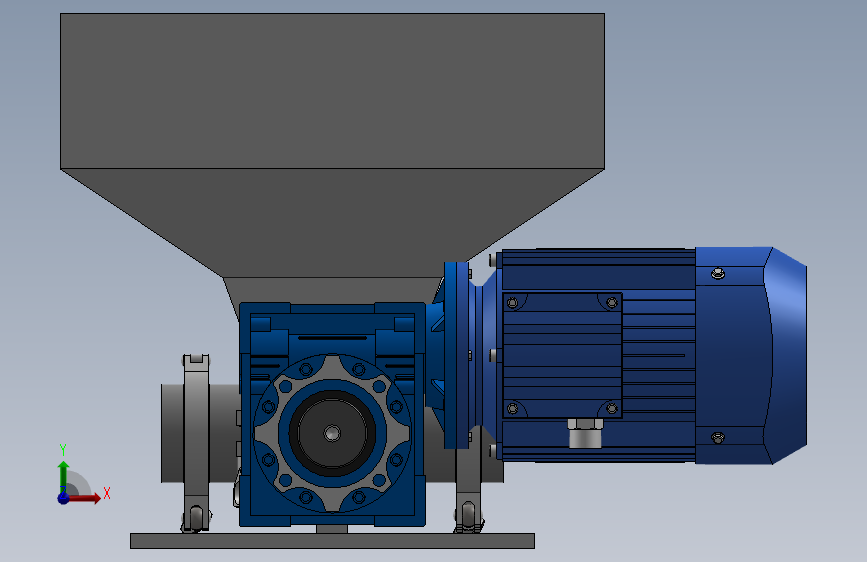Click the blue origin ball of the triad
This screenshot has width=867, height=562.
click(x=64, y=498)
